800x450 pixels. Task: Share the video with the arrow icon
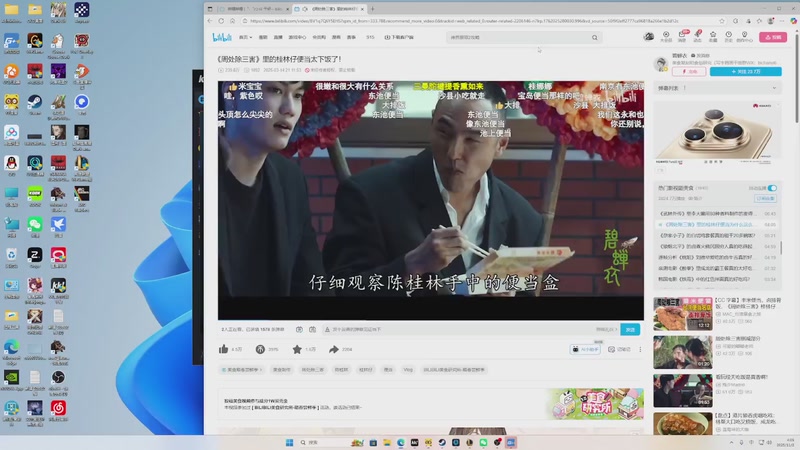click(334, 349)
